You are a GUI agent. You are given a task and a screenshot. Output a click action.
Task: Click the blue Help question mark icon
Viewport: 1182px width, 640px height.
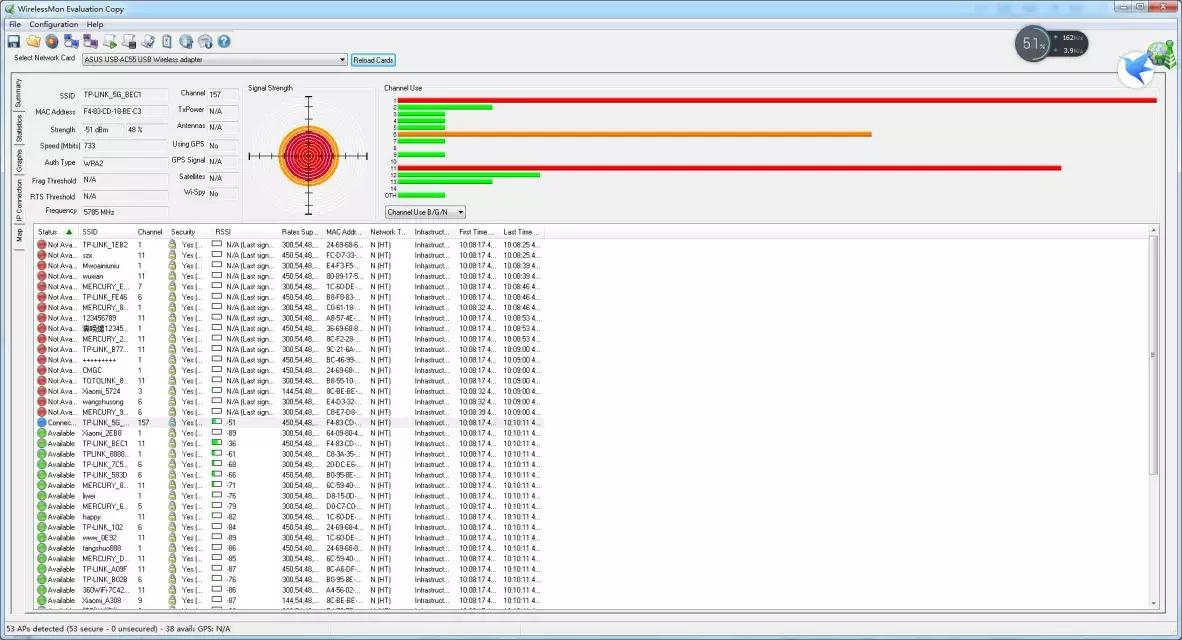coord(224,41)
